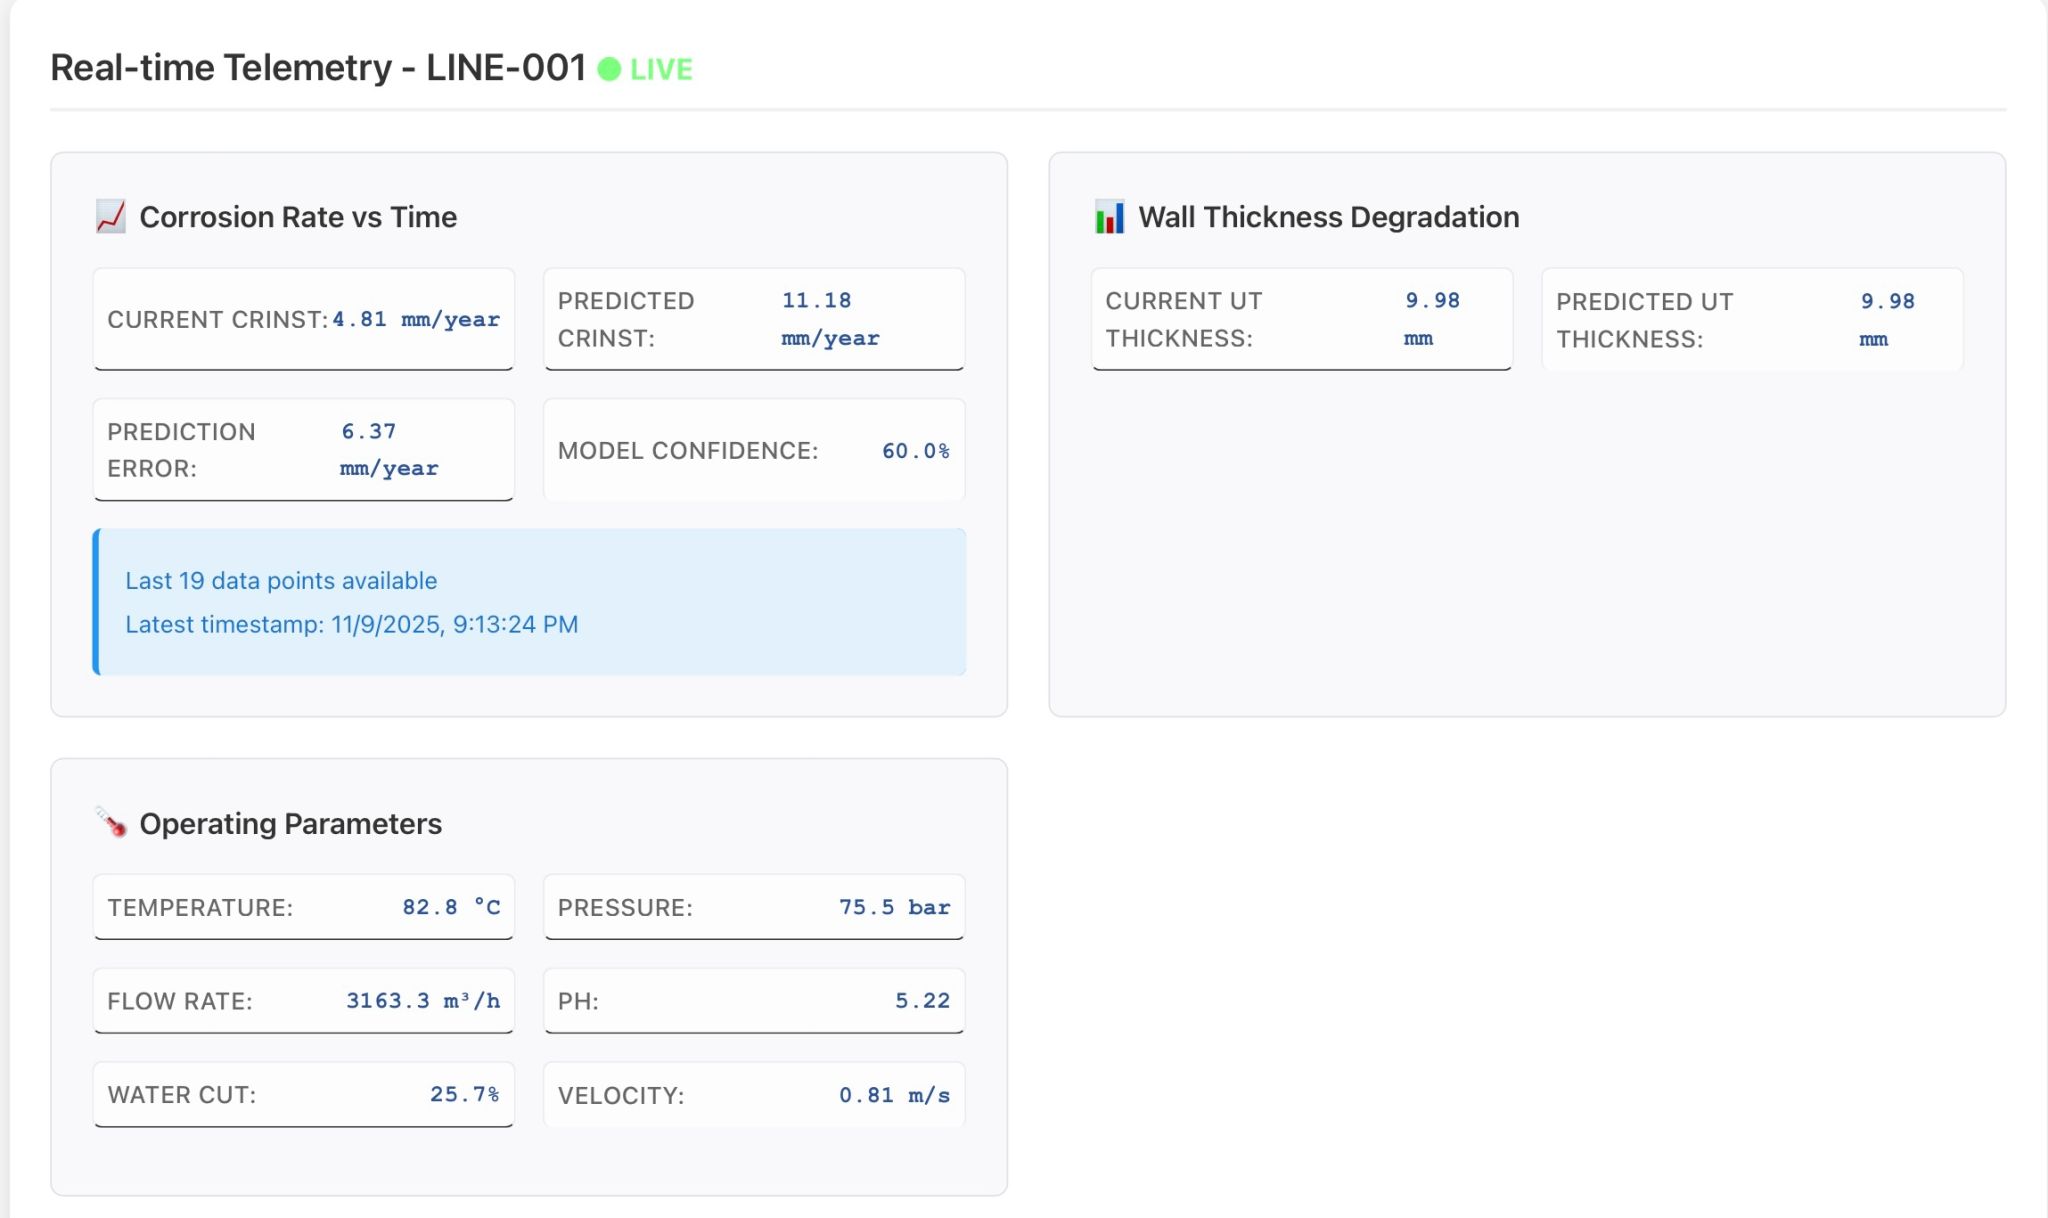Click the Velocity 0.81 m/s field
The image size is (2048, 1218).
(753, 1095)
